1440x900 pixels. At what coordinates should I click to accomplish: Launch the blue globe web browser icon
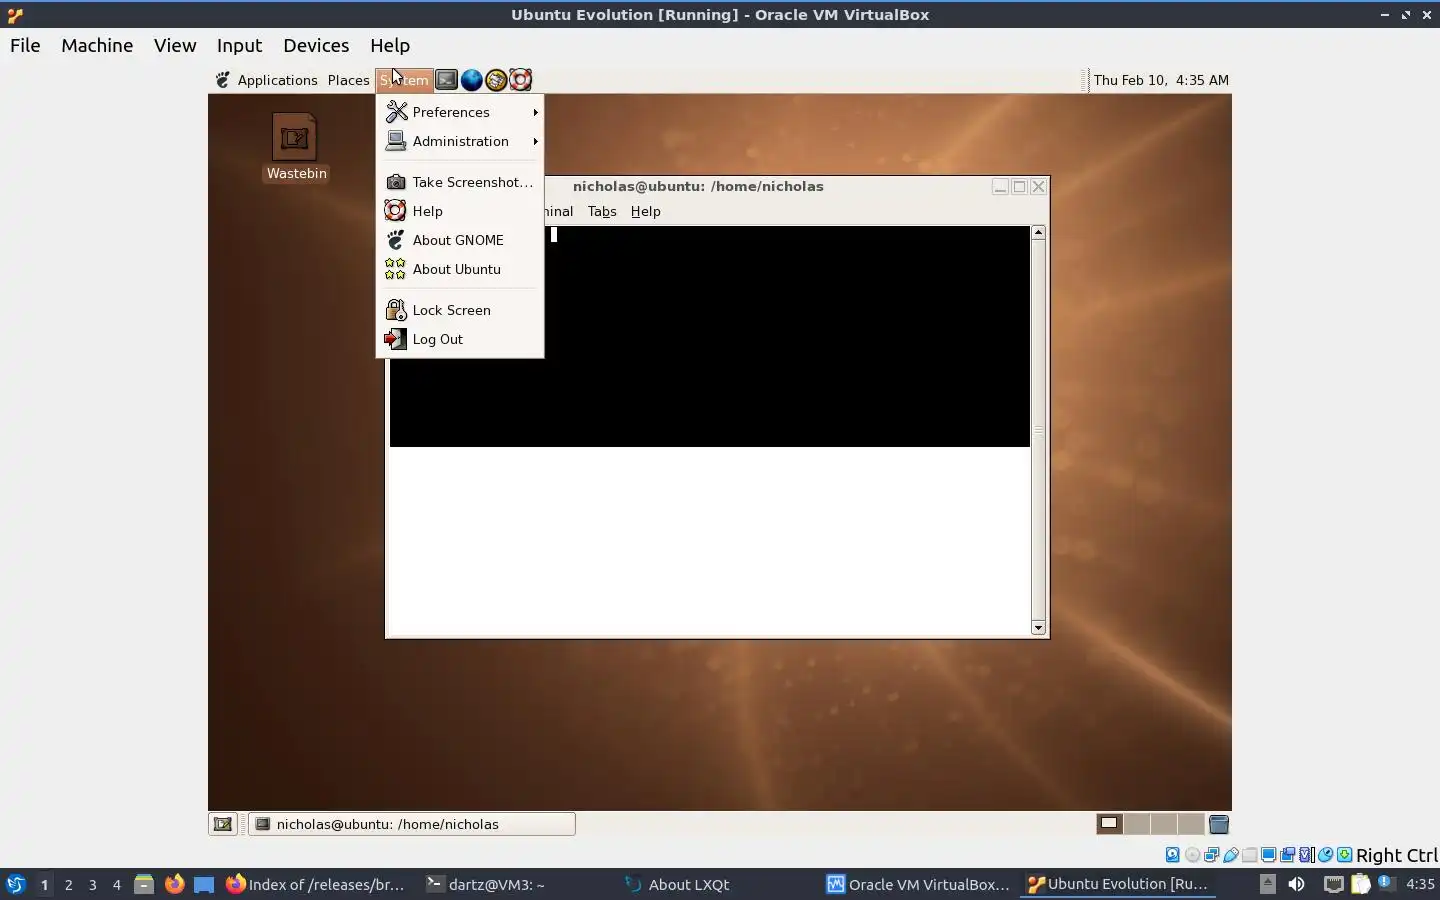[471, 80]
